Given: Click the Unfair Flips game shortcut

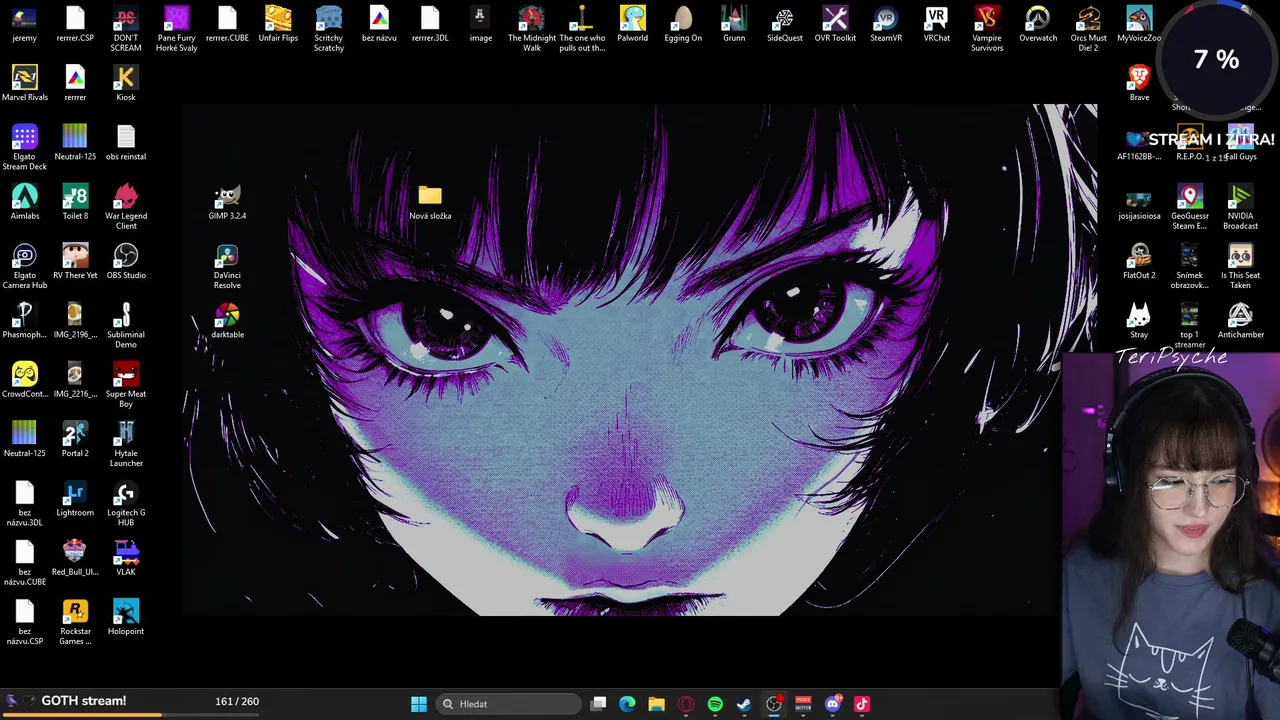Looking at the screenshot, I should point(278,24).
